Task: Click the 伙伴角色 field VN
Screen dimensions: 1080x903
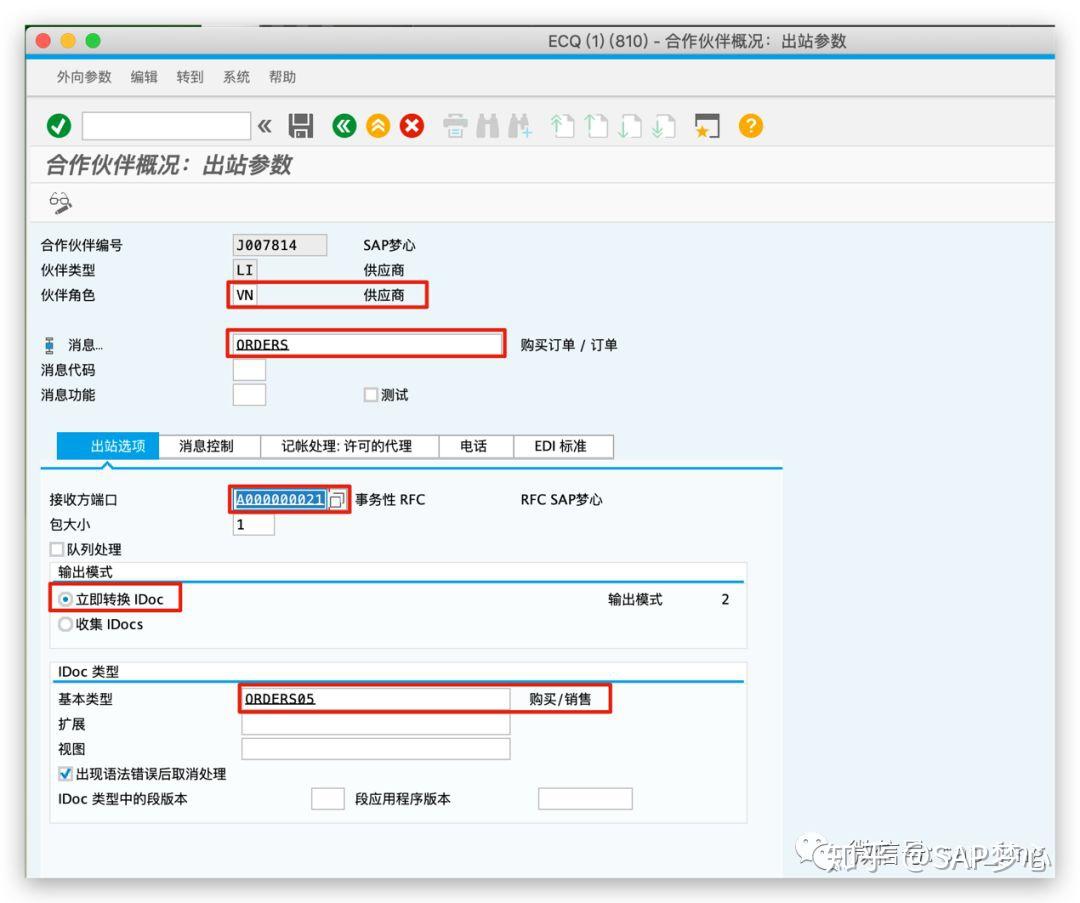Action: click(245, 295)
